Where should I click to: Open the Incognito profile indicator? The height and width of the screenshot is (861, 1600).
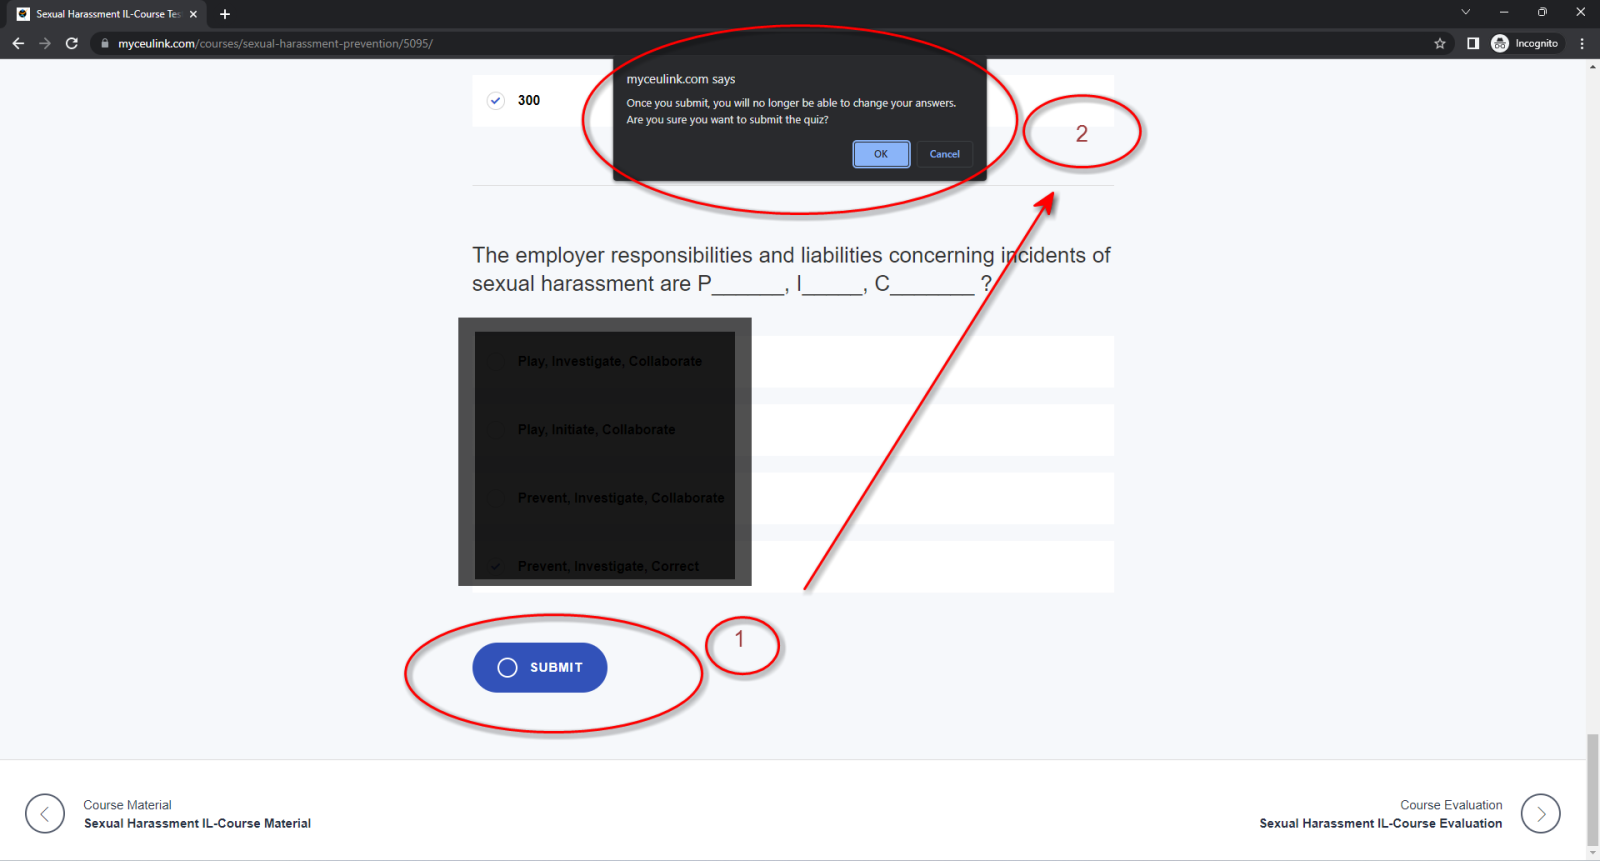pyautogui.click(x=1525, y=43)
